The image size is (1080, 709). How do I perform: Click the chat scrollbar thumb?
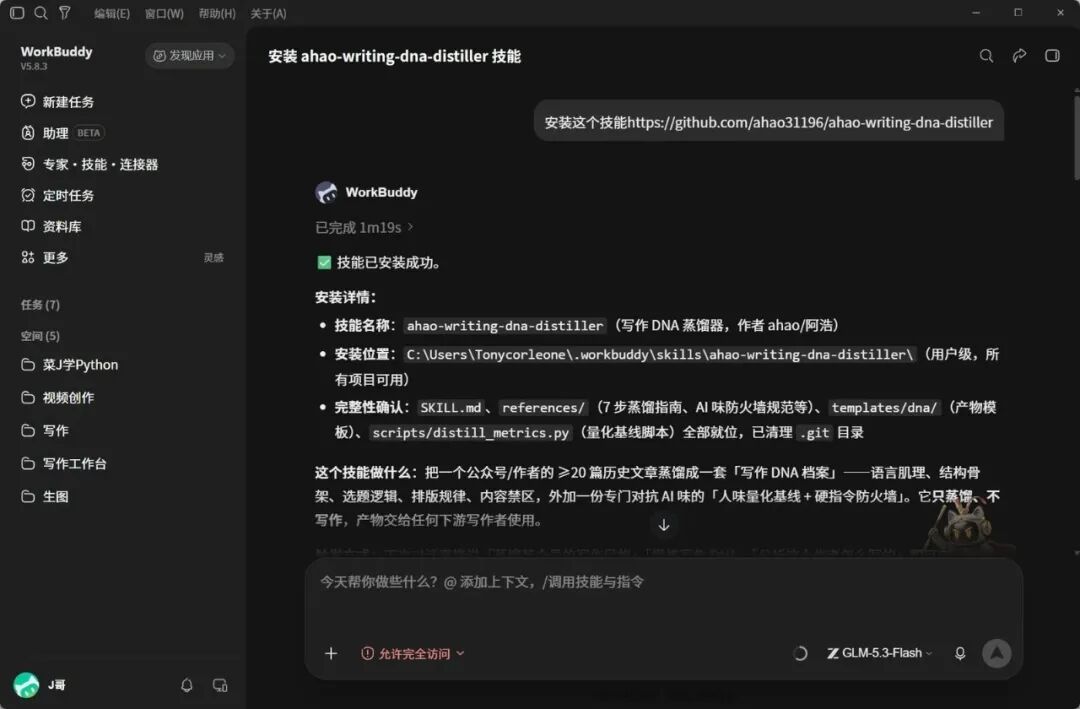point(1076,136)
